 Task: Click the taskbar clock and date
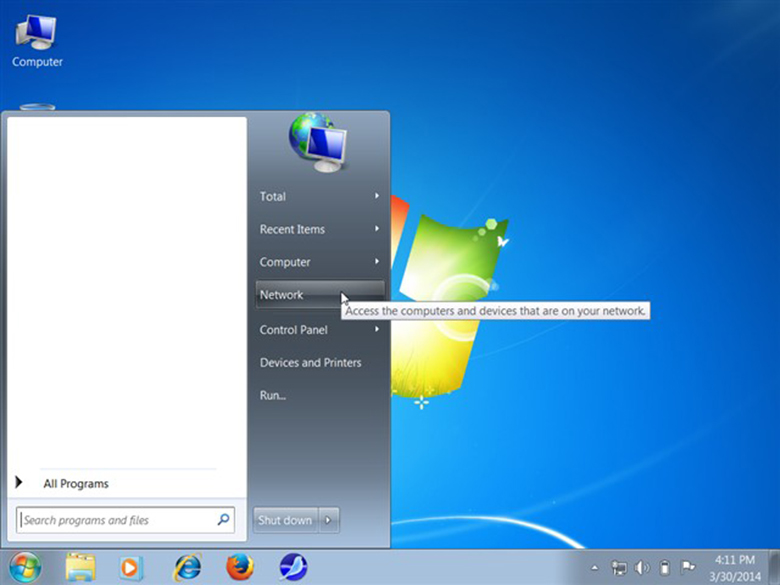[x=736, y=567]
